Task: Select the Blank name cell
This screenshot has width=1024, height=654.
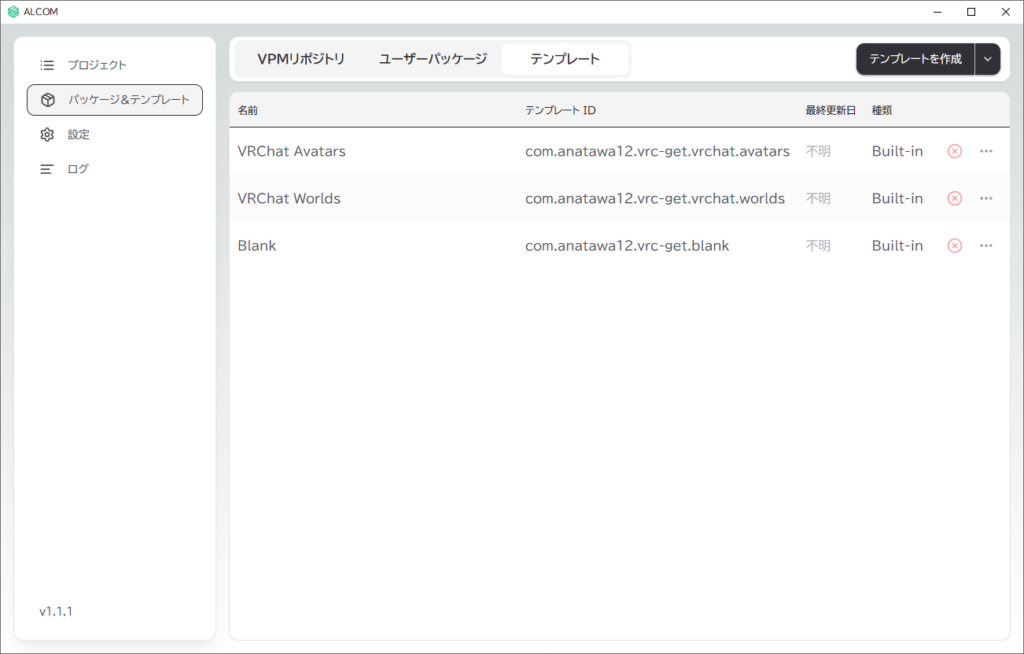Action: [257, 246]
